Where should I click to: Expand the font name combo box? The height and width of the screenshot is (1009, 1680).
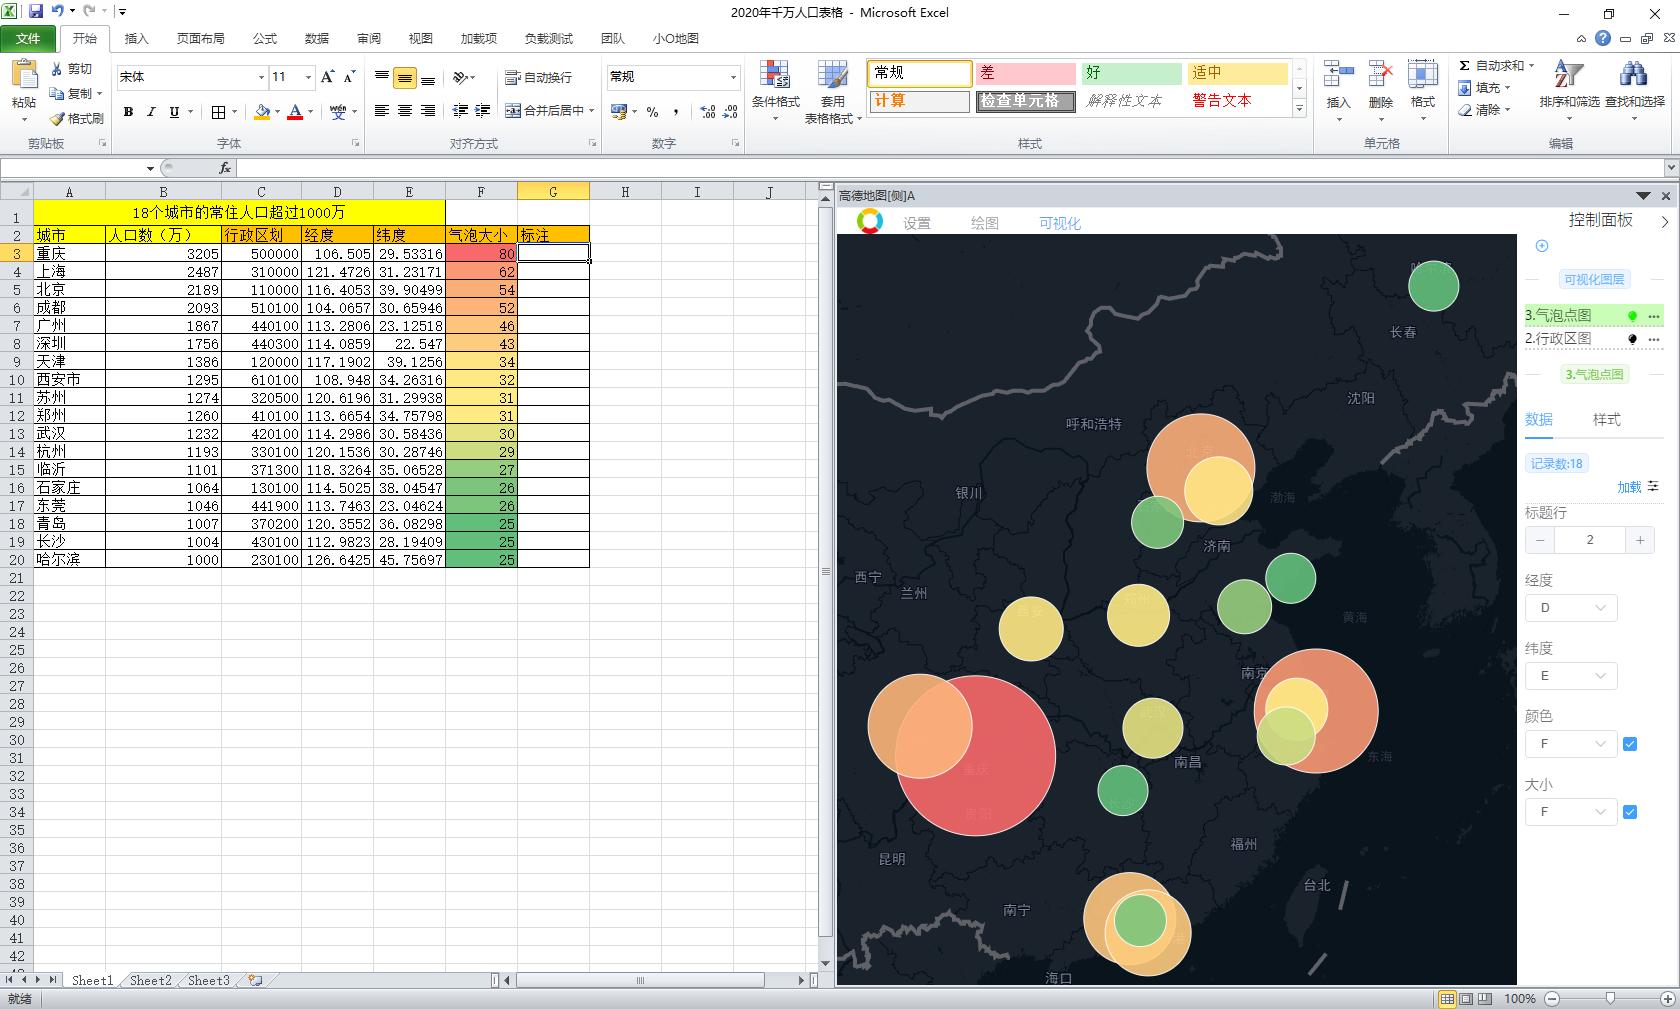pyautogui.click(x=261, y=77)
